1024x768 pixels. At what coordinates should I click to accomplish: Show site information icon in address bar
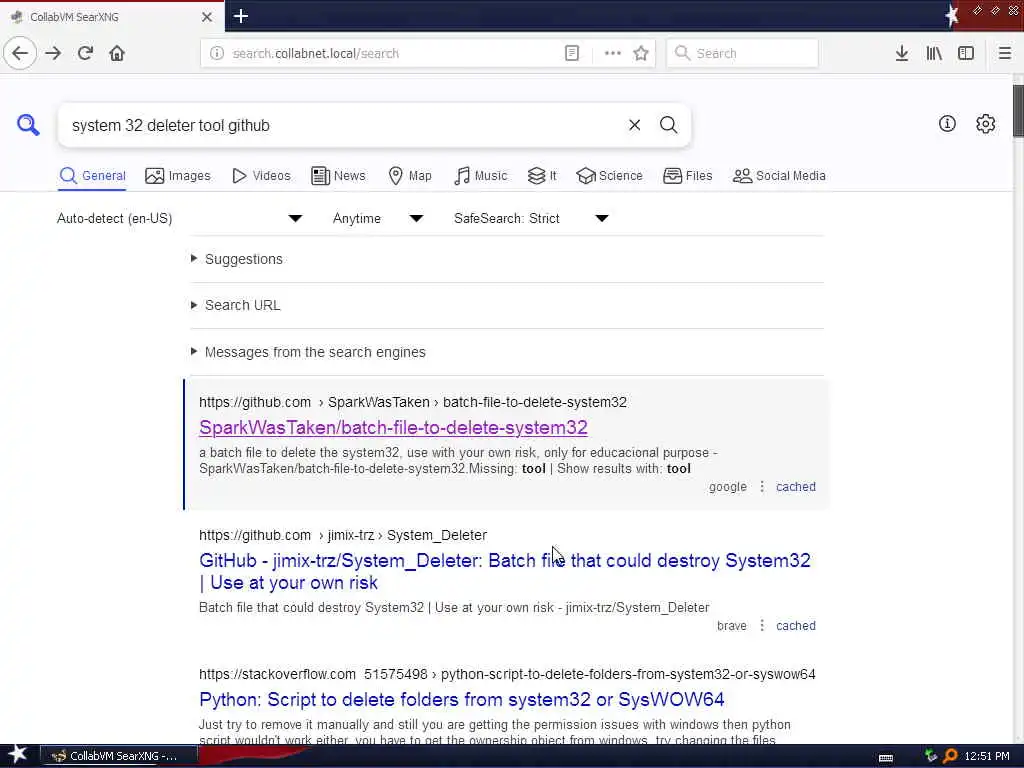[216, 53]
